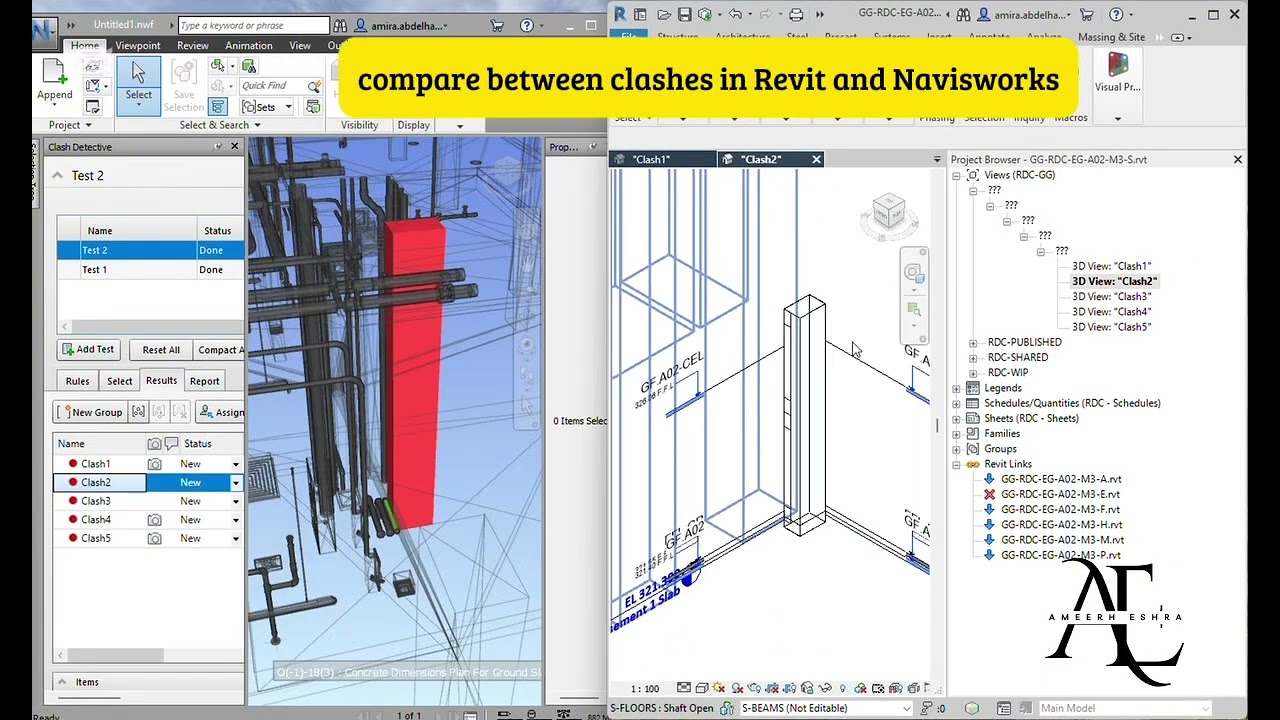The image size is (1280, 720).
Task: Expand the Project panel dropdown
Action: click(88, 125)
